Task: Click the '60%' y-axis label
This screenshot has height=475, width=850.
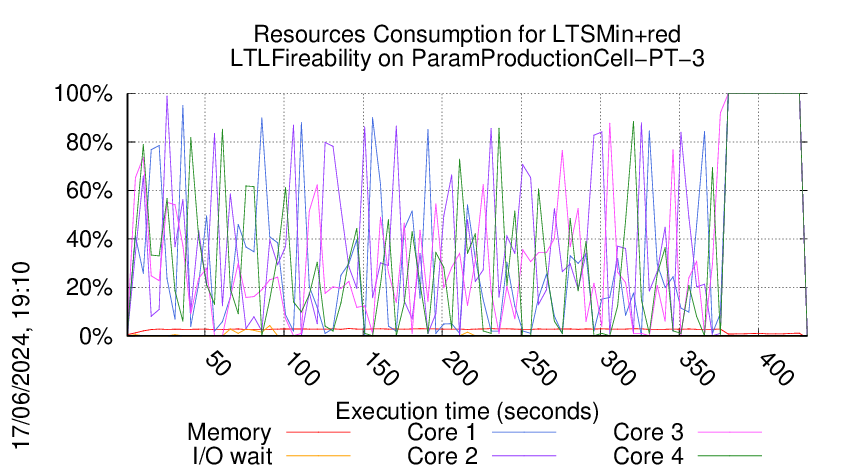Action: 89,191
